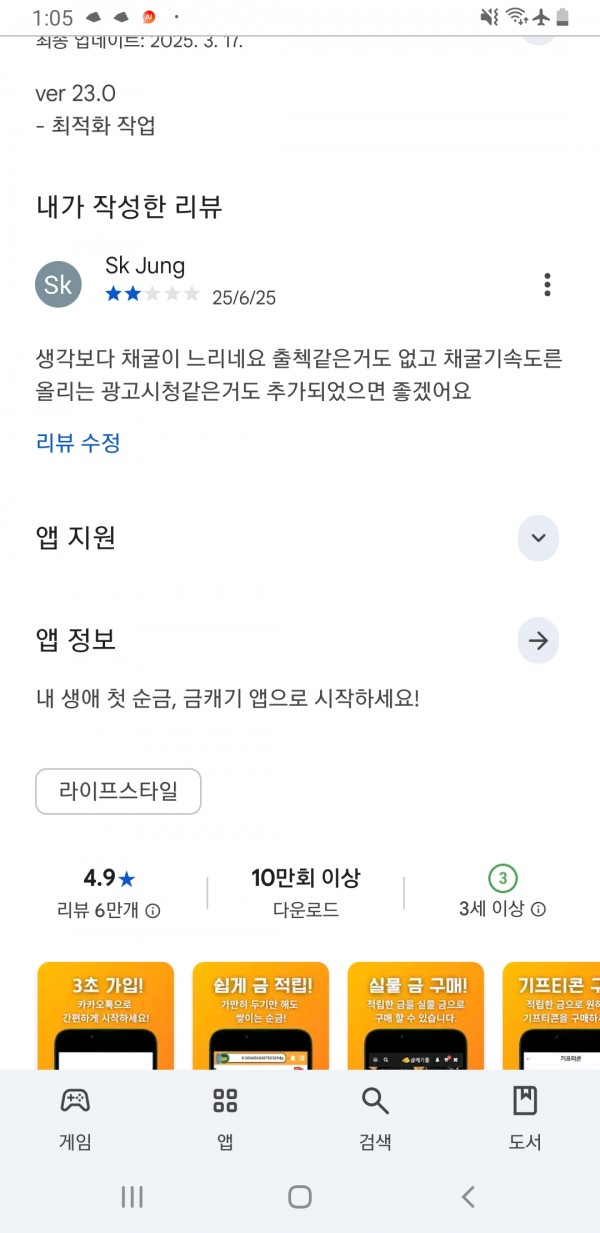Viewport: 600px width, 1233px height.
Task: Switch to the 앱 tab
Action: pyautogui.click(x=225, y=1119)
